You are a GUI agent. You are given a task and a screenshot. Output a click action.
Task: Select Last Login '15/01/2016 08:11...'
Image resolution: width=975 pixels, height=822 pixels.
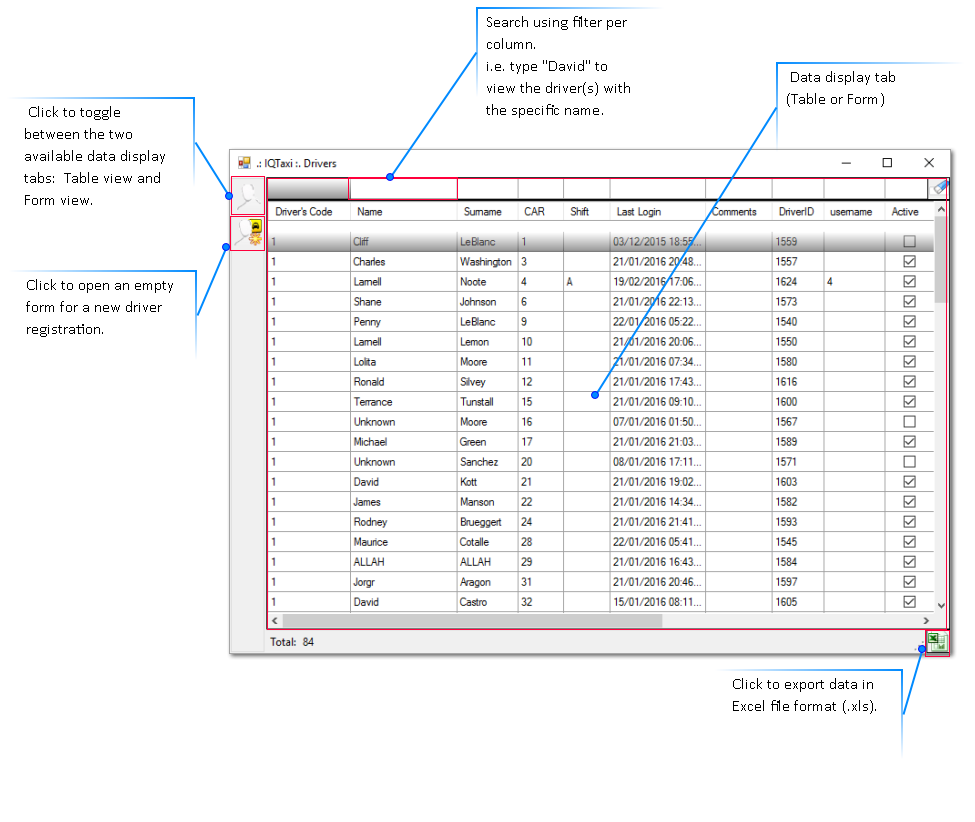[x=657, y=602]
